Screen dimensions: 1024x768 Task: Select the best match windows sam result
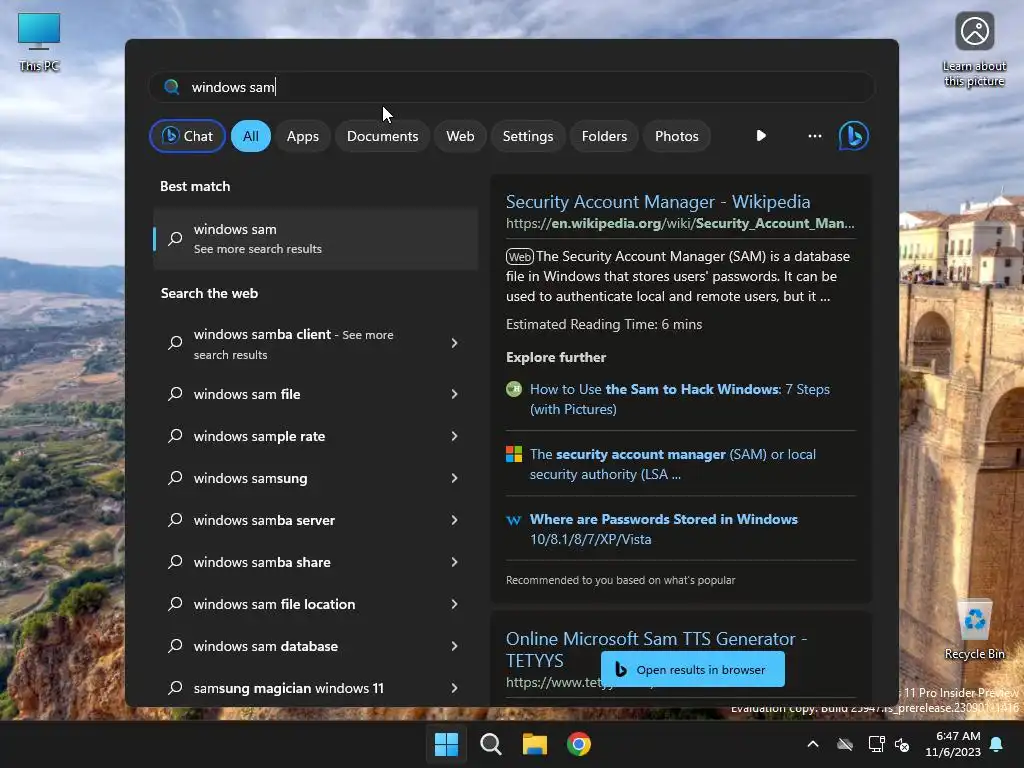click(315, 238)
